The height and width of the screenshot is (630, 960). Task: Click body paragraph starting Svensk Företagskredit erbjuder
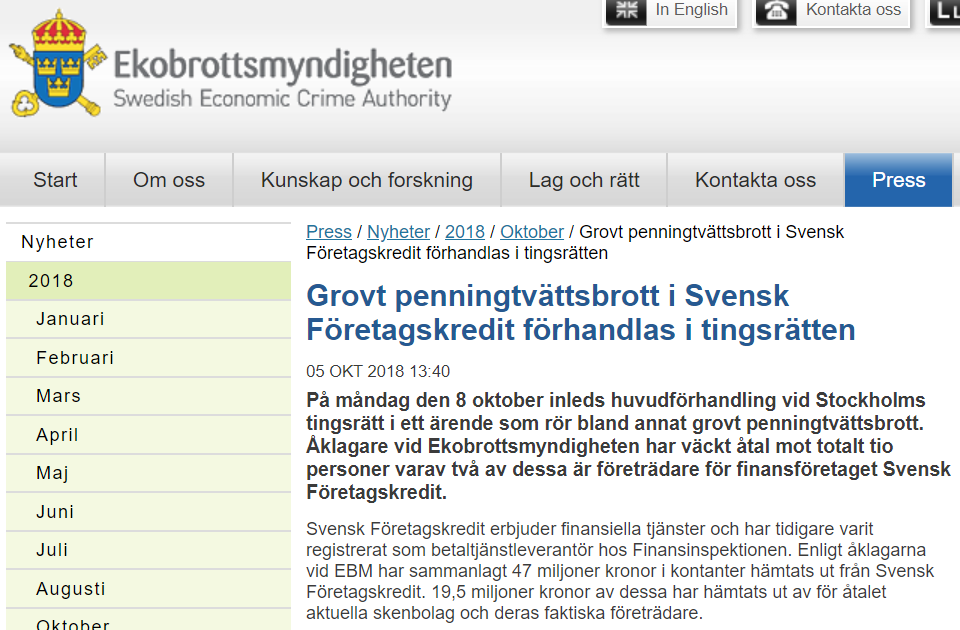pyautogui.click(x=620, y=571)
